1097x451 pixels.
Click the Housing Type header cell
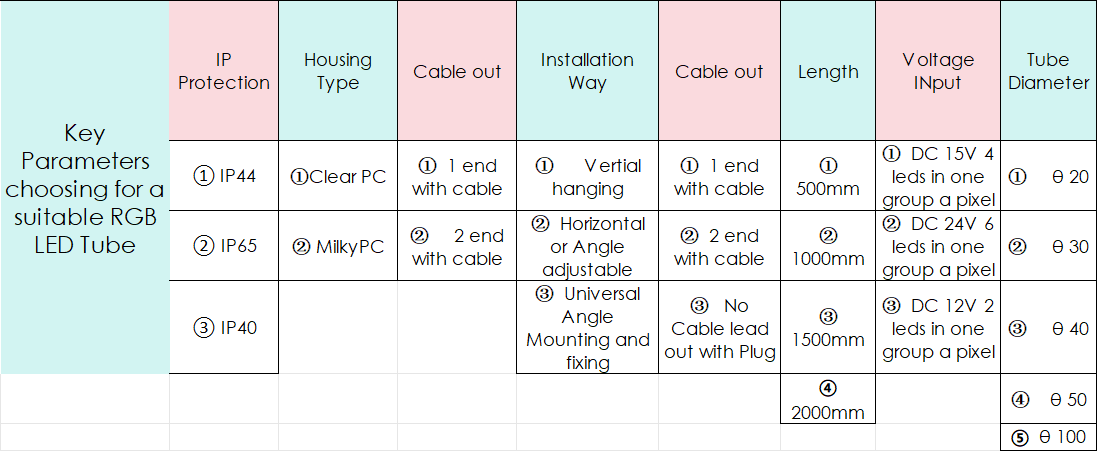point(338,71)
